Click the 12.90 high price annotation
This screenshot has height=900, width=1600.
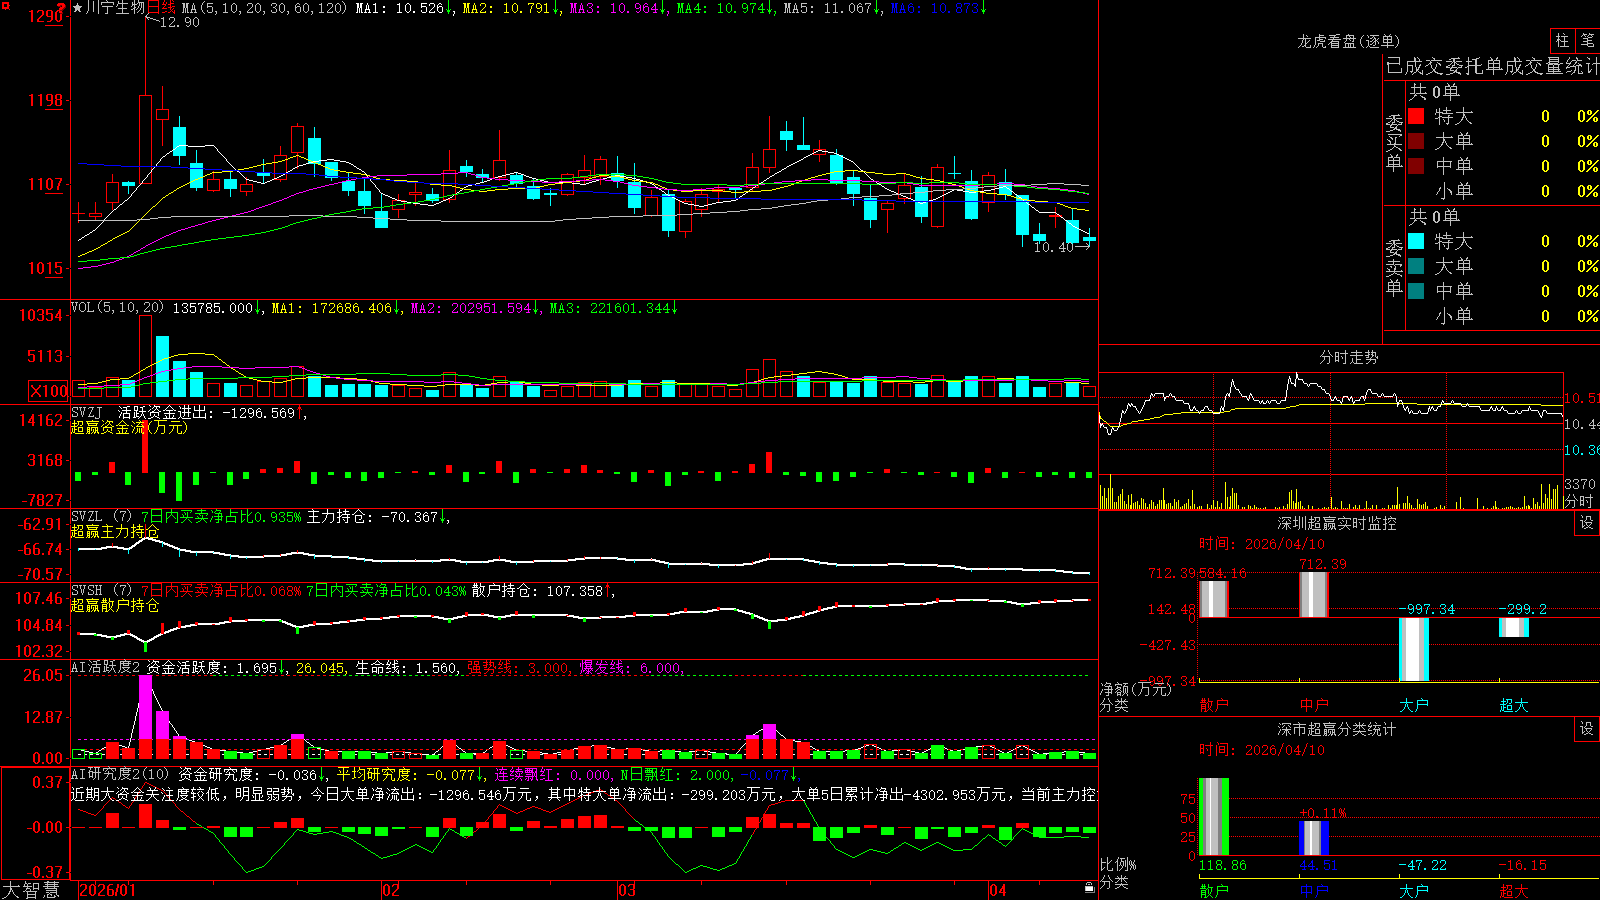pyautogui.click(x=179, y=22)
